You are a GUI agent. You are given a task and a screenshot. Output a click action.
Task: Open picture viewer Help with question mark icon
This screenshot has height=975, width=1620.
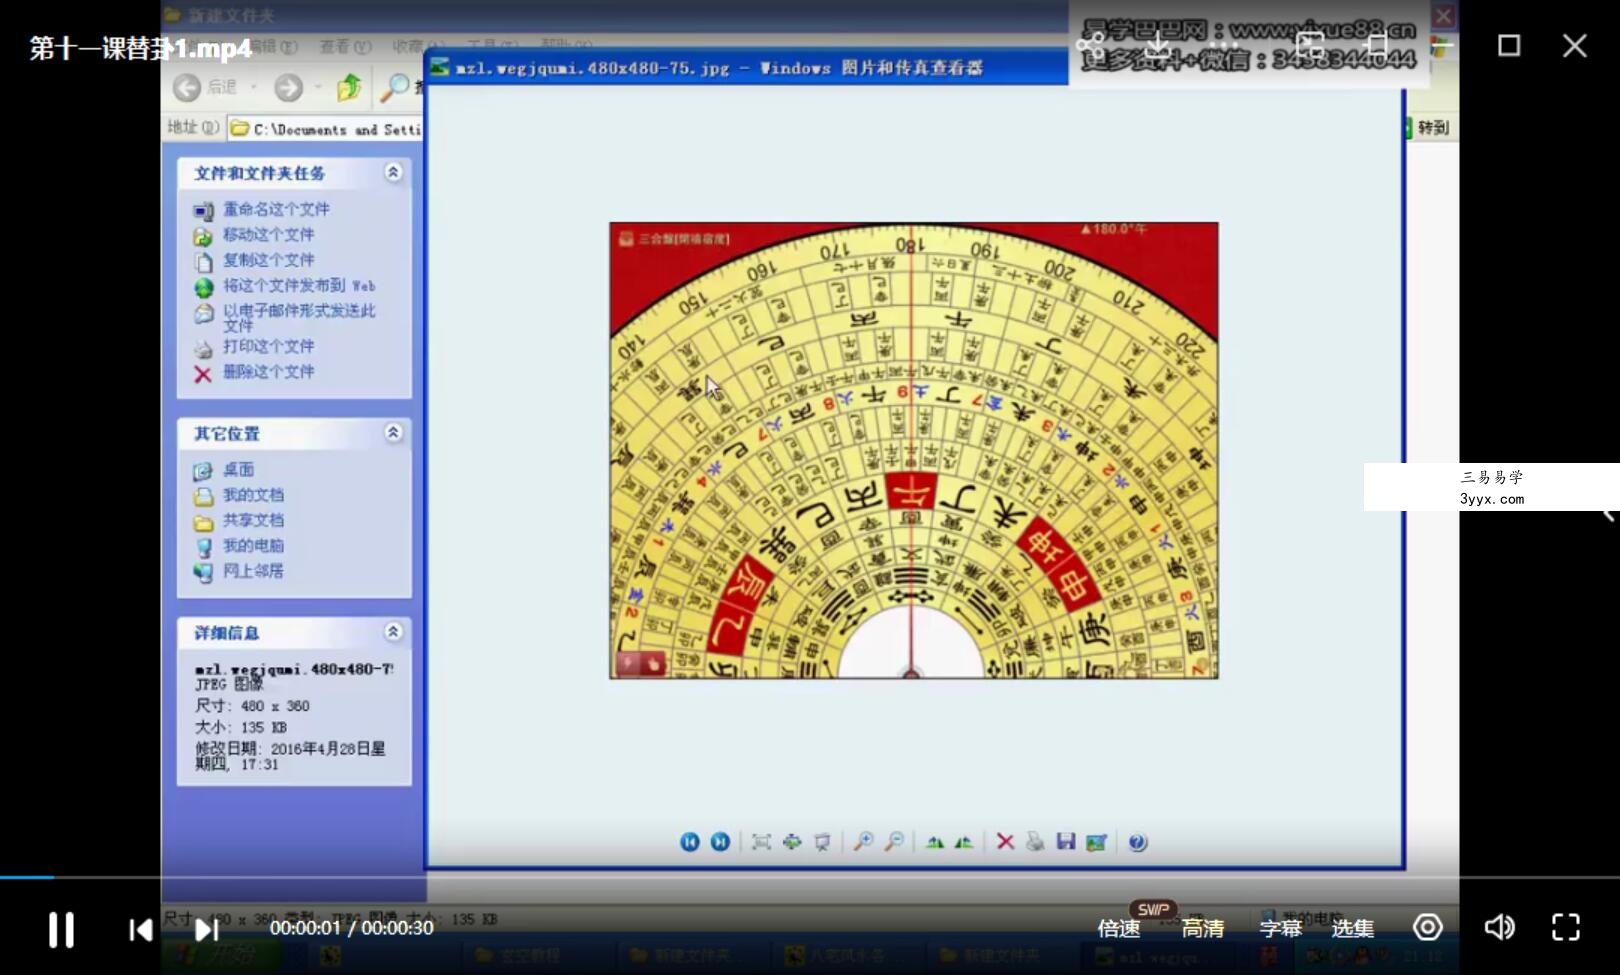tap(1138, 842)
